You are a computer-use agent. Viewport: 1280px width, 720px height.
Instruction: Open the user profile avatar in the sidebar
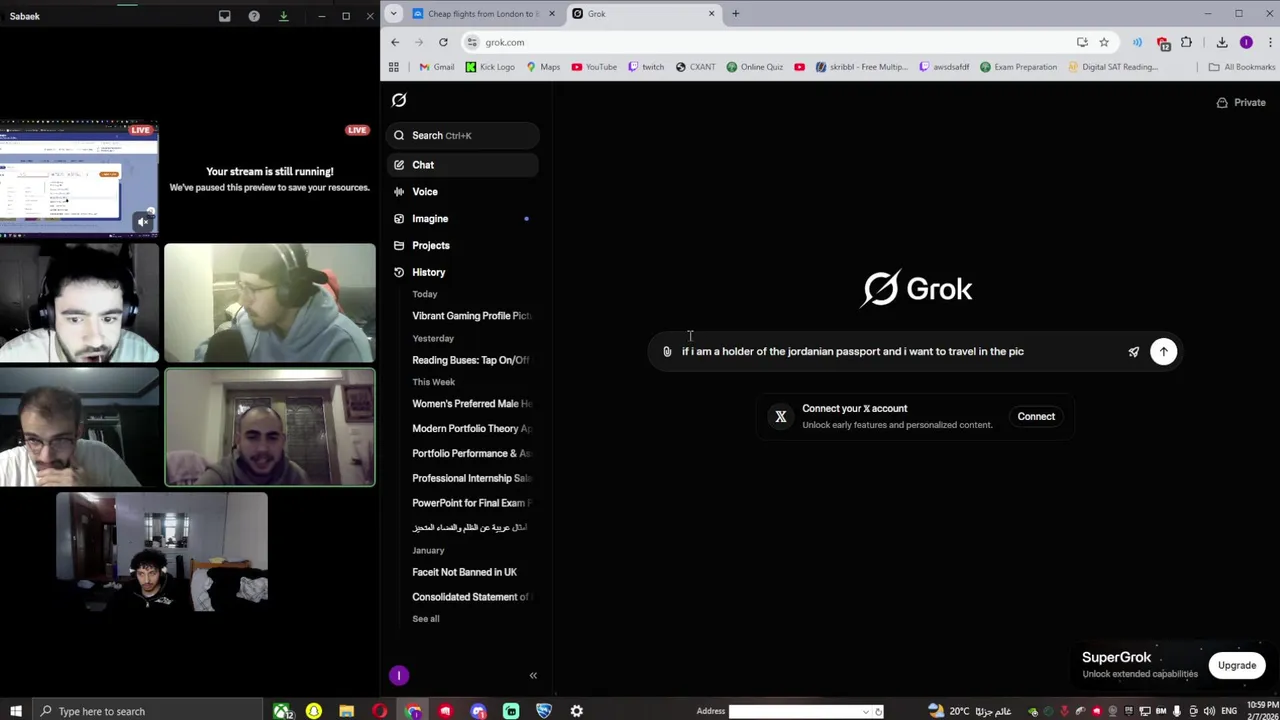click(399, 676)
